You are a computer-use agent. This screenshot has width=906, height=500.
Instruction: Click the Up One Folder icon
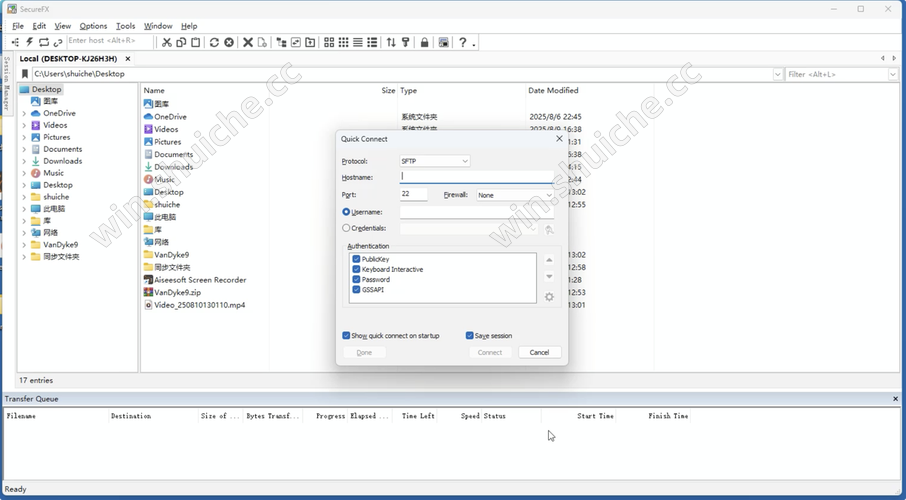tap(310, 42)
